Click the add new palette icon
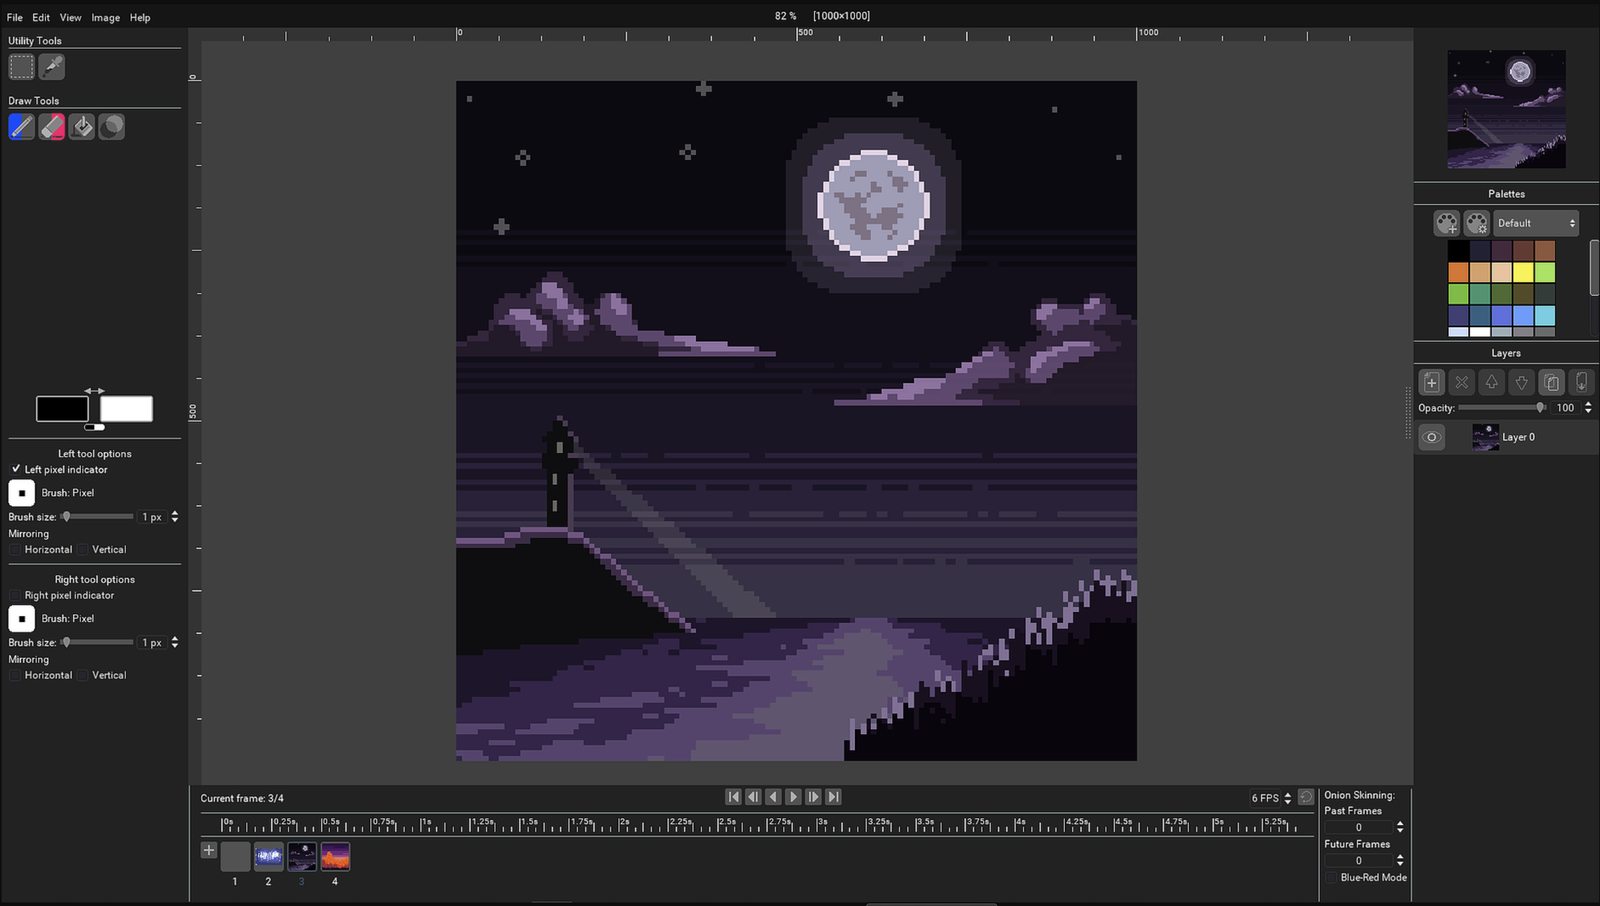The height and width of the screenshot is (906, 1600). pos(1447,223)
